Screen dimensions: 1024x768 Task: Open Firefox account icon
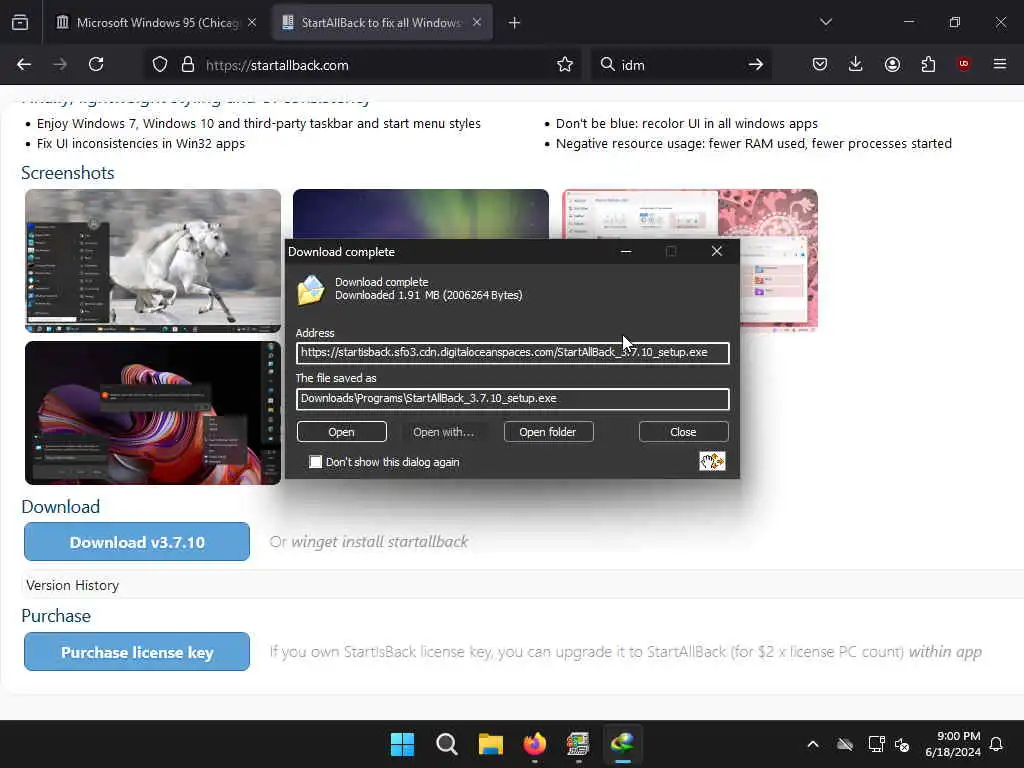[892, 64]
